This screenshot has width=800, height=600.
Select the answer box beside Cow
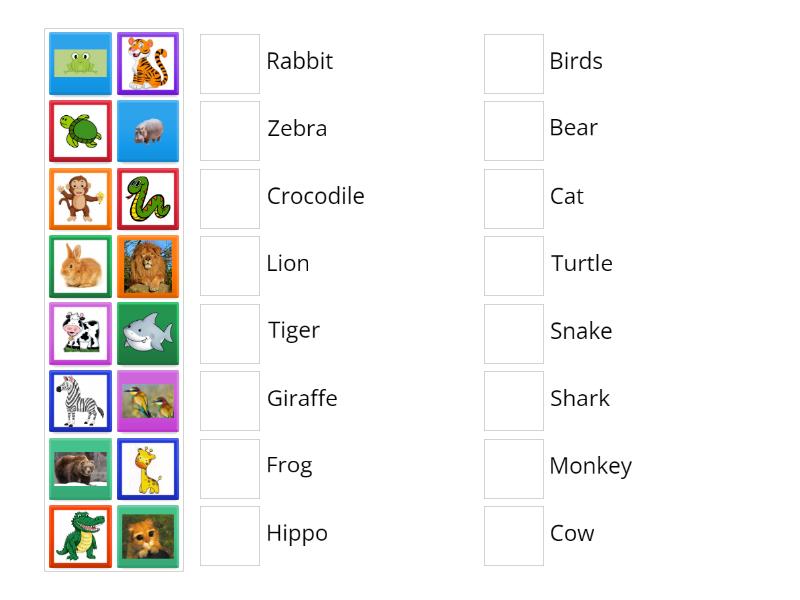tap(513, 535)
